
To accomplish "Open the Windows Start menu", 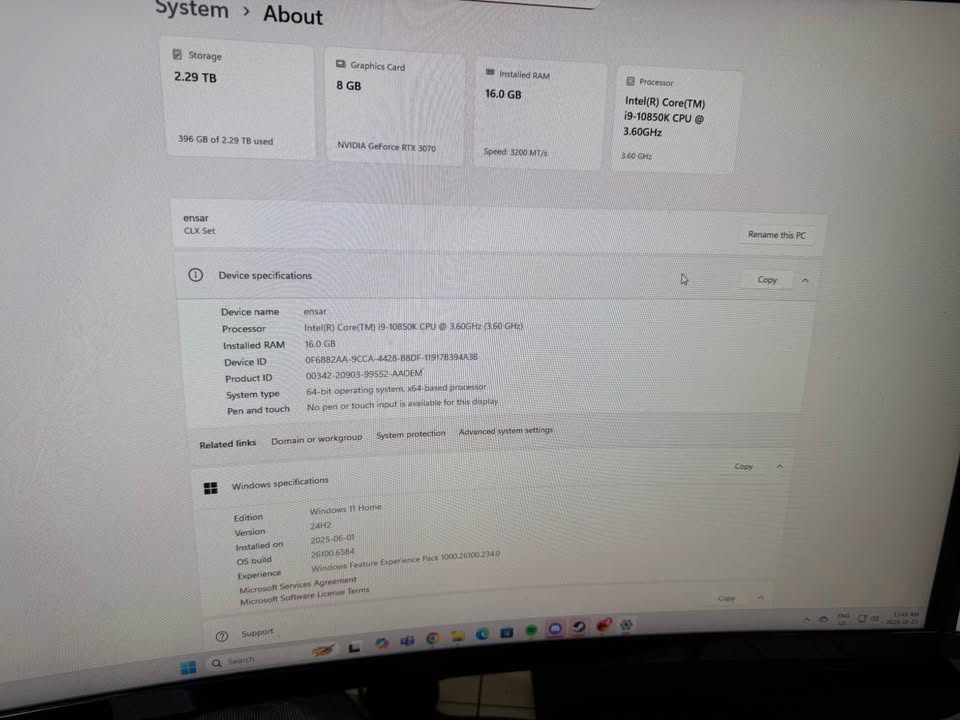I will point(189,667).
